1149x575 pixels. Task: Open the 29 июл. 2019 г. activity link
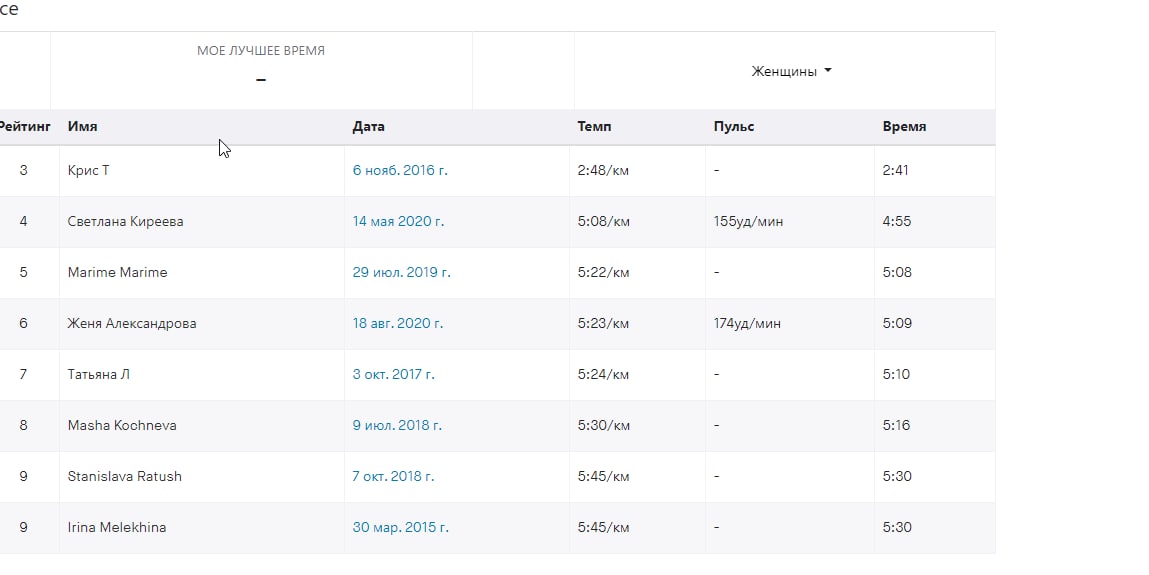[402, 272]
